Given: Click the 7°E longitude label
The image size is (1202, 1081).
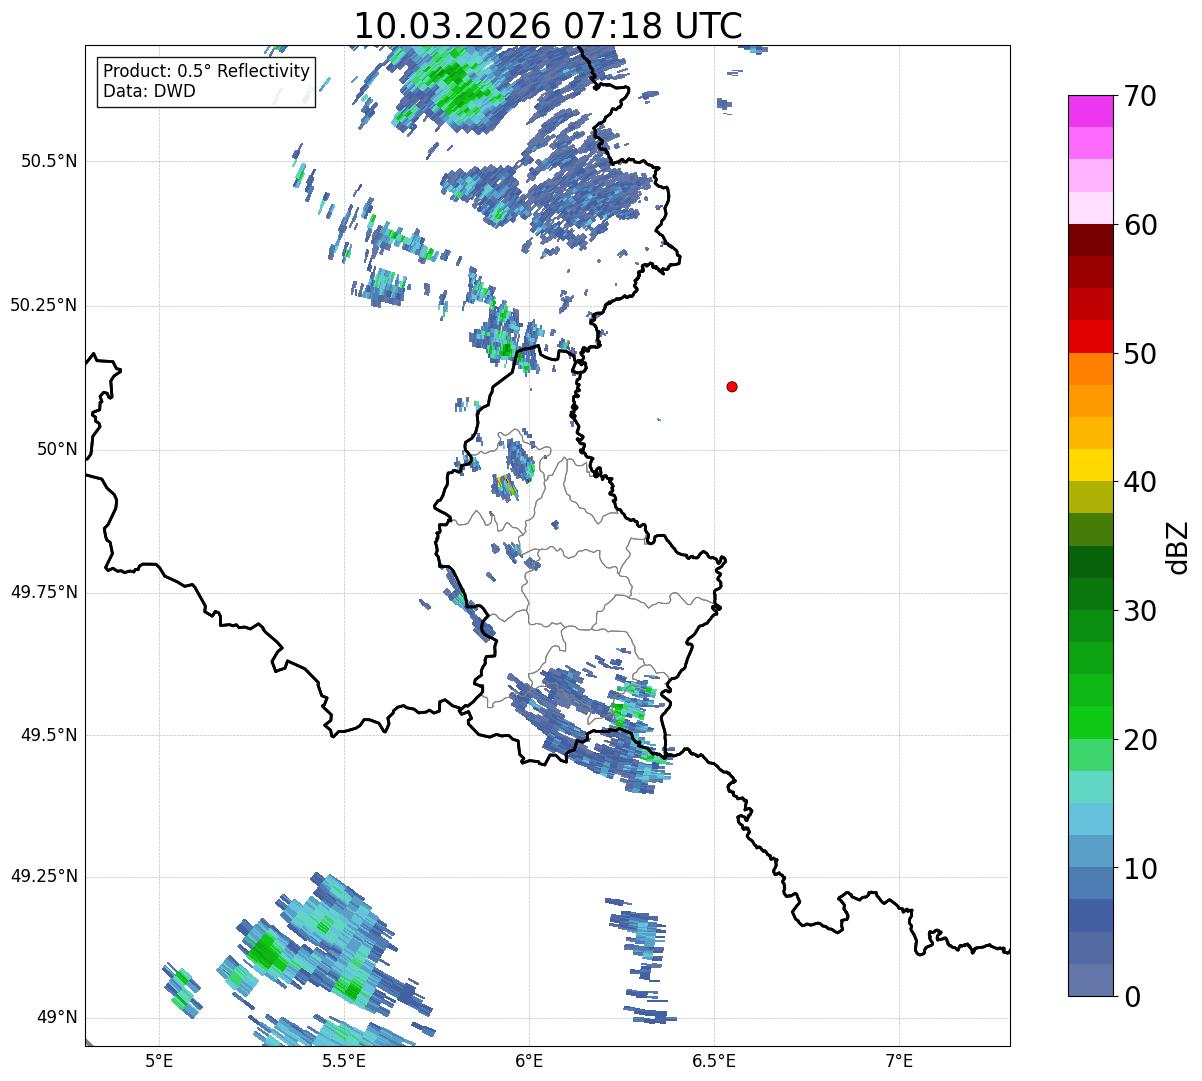Looking at the screenshot, I should 899,1060.
